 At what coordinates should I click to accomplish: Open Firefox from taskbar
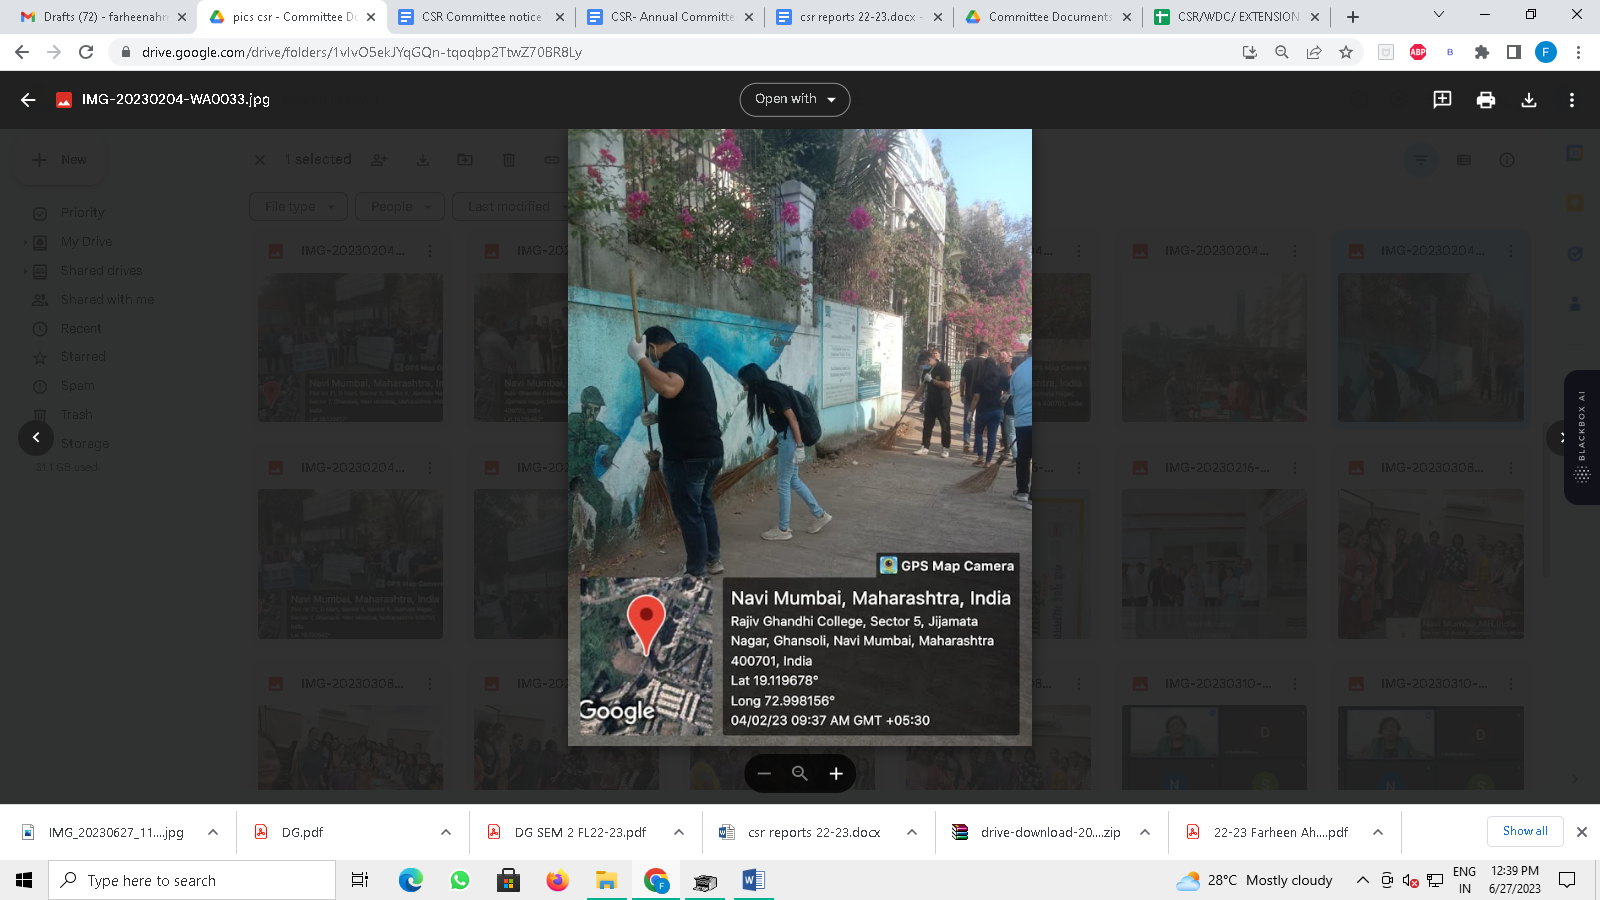[x=558, y=880]
